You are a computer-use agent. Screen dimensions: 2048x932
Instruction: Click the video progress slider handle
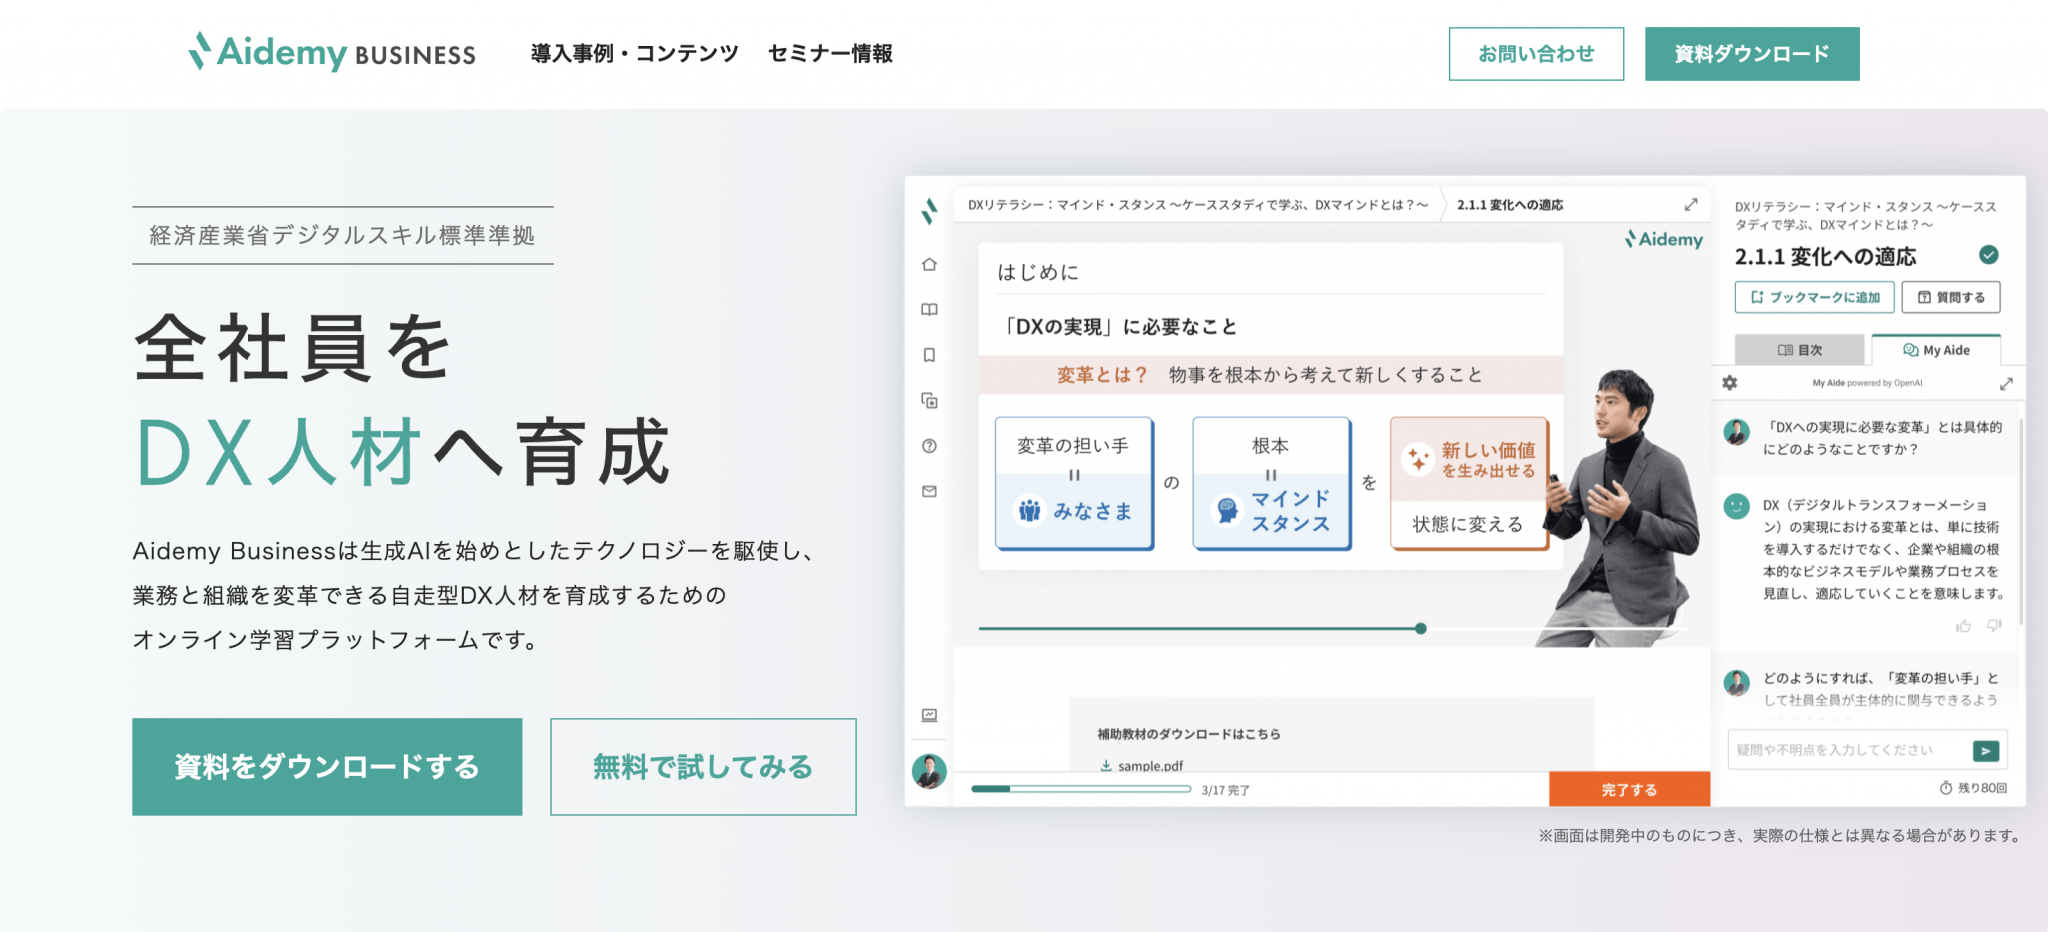click(1420, 628)
